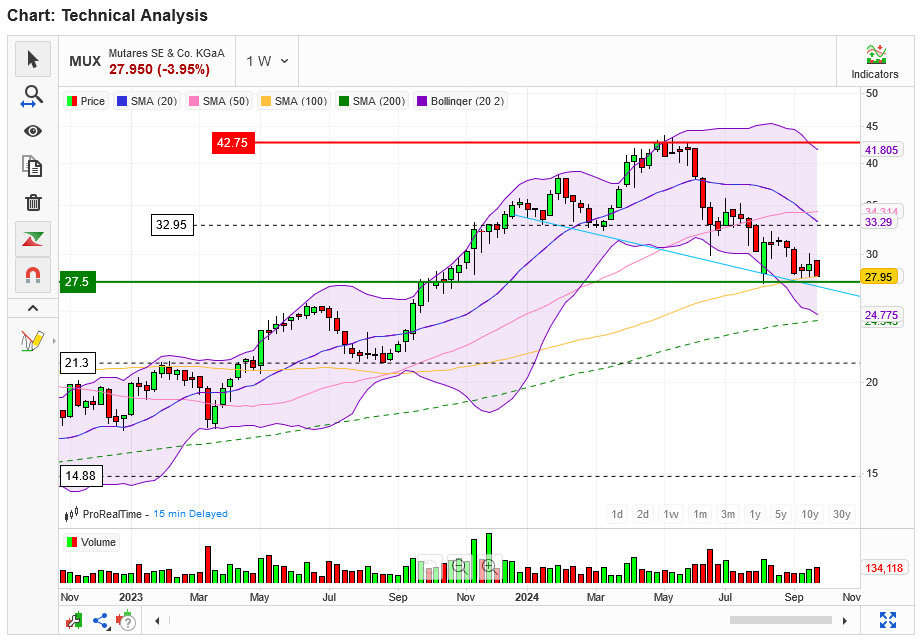Open the drawing tools pencil icon
Image resolution: width=922 pixels, height=643 pixels.
(30, 340)
